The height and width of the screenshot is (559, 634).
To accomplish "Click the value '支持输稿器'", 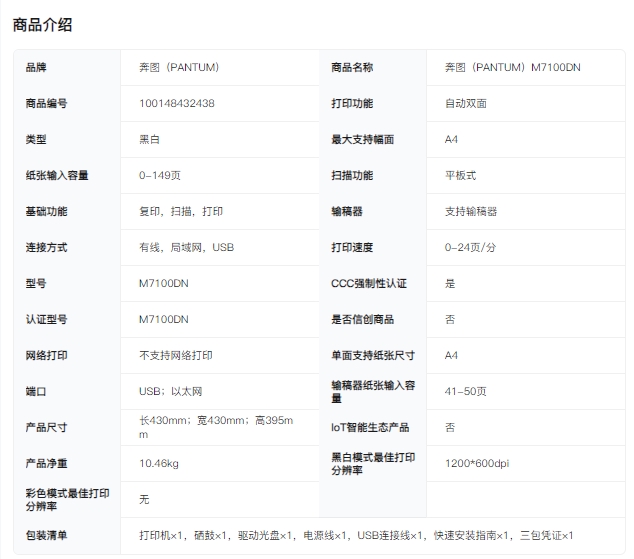I will click(471, 211).
